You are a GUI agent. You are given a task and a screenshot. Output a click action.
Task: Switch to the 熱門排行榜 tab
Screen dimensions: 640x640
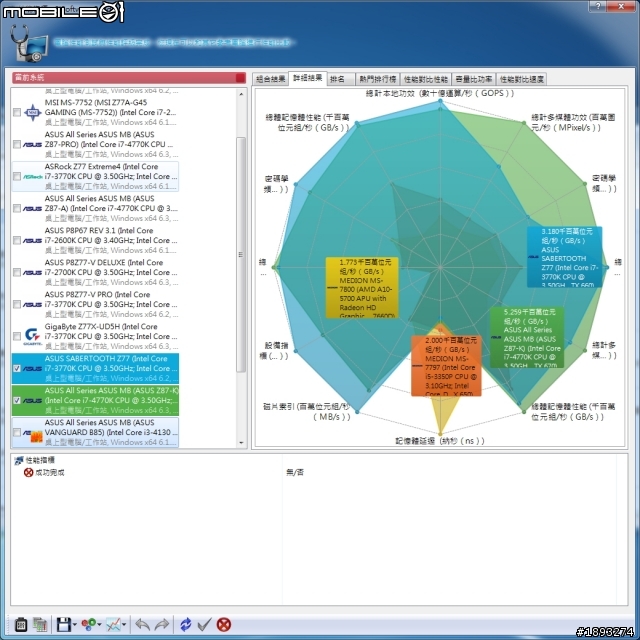coord(378,79)
